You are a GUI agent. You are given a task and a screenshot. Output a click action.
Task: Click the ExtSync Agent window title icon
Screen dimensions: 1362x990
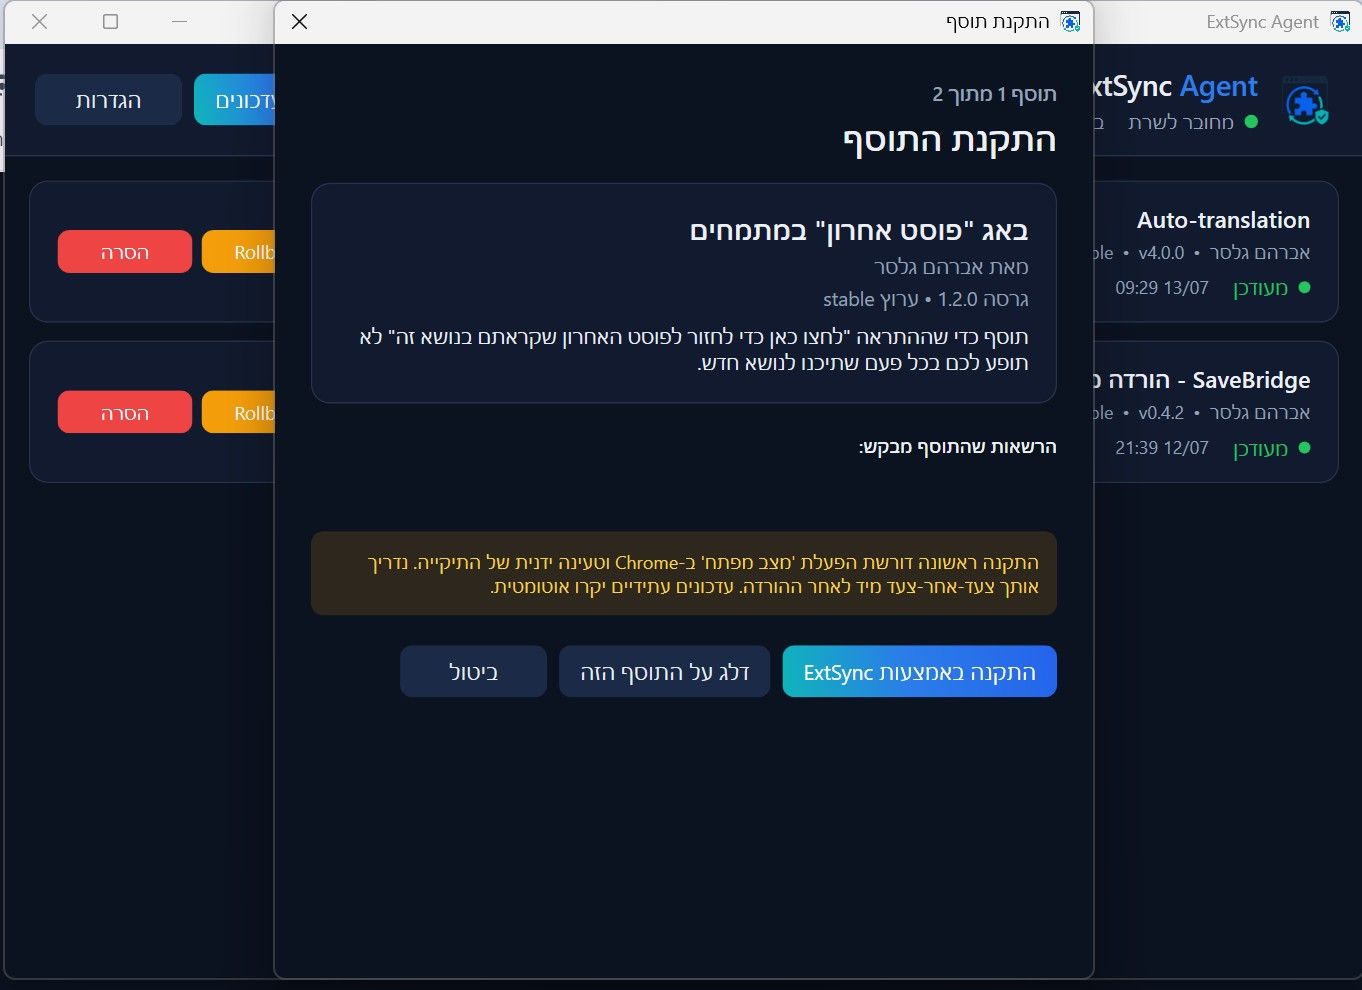[x=1341, y=21]
